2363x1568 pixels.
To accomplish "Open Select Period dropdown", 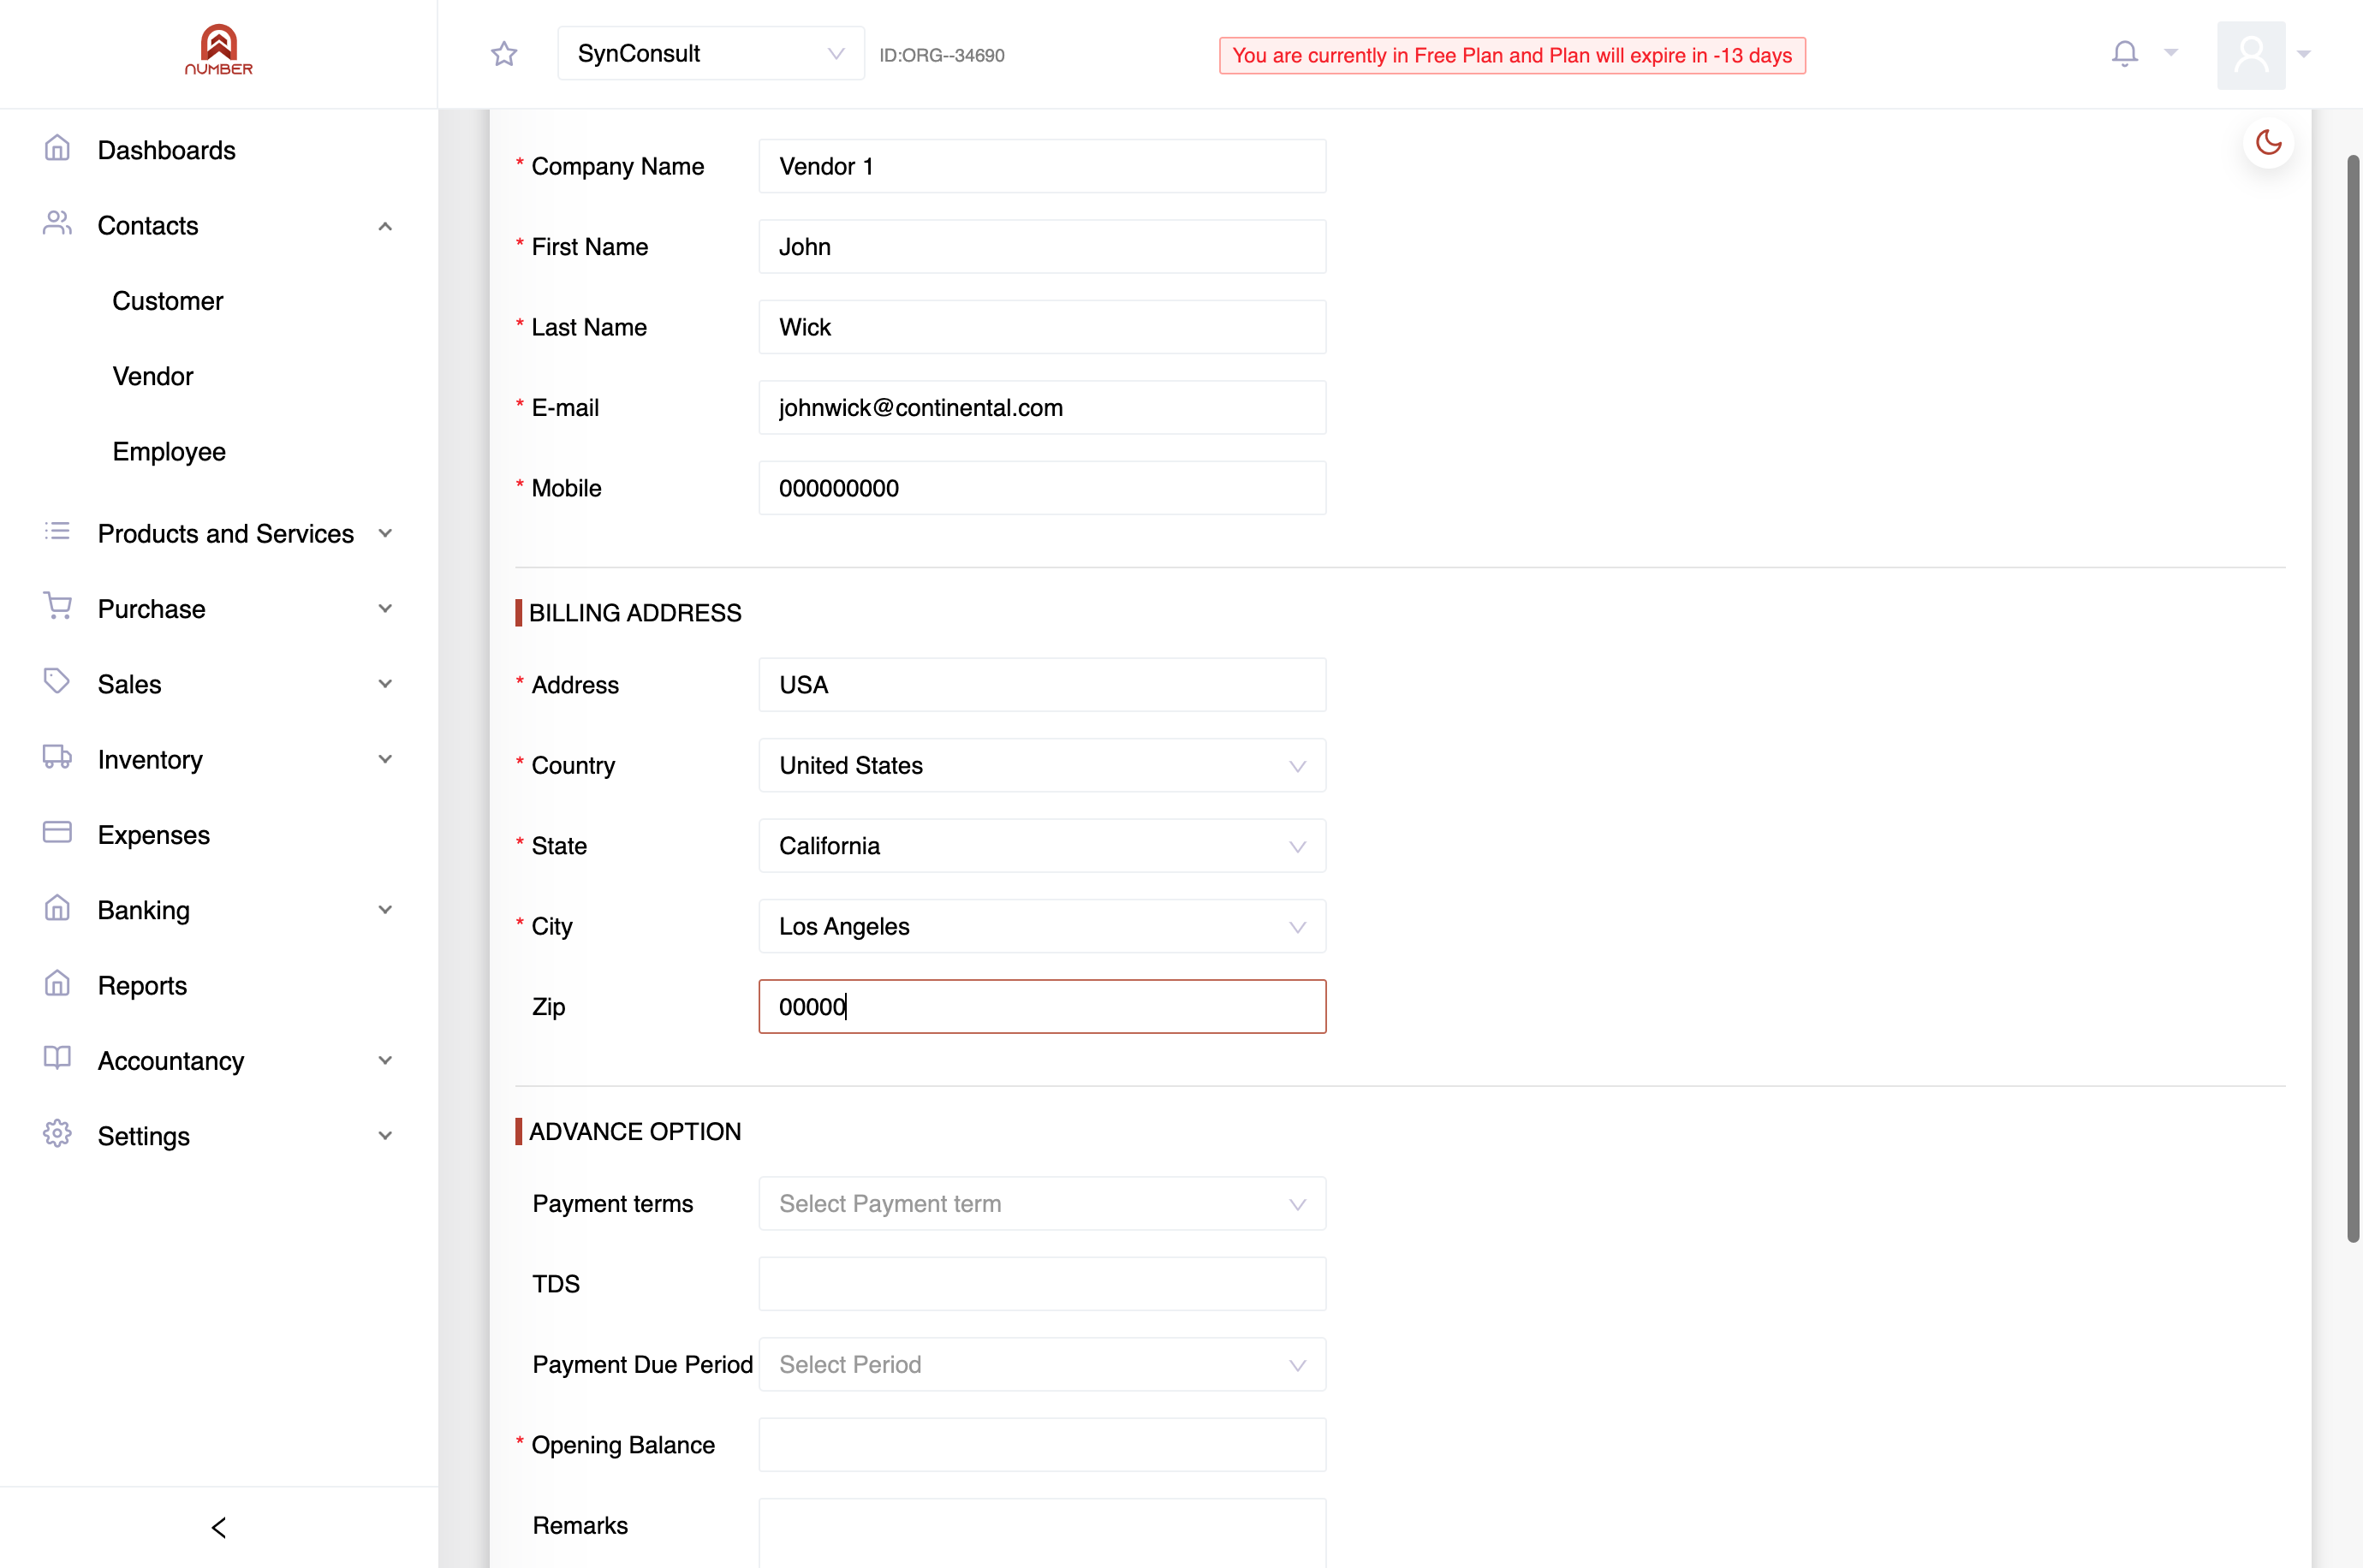I will (x=1042, y=1365).
